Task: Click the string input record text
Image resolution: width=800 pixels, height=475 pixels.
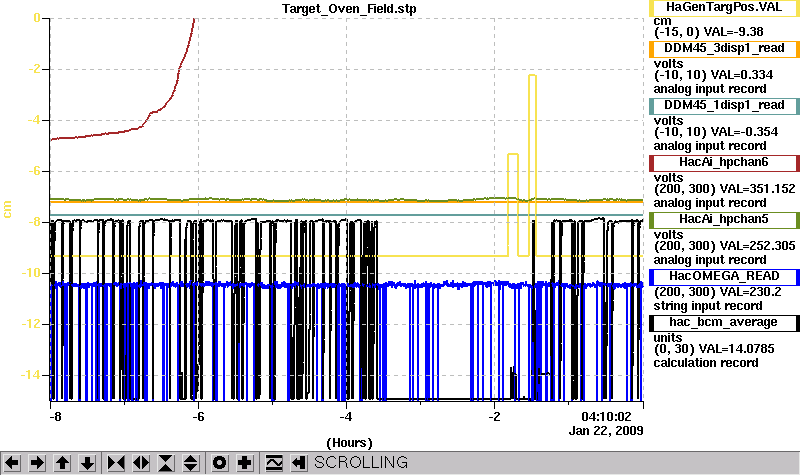Action: click(708, 306)
